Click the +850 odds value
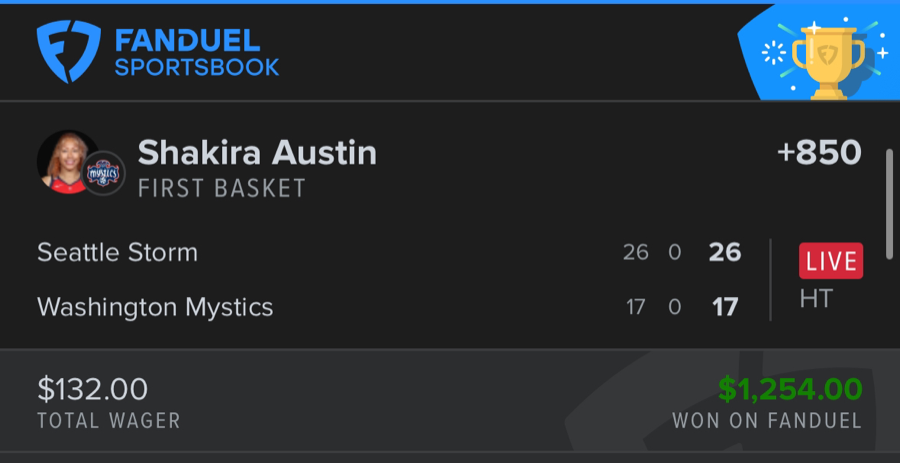Viewport: 900px width, 463px height. click(x=818, y=153)
